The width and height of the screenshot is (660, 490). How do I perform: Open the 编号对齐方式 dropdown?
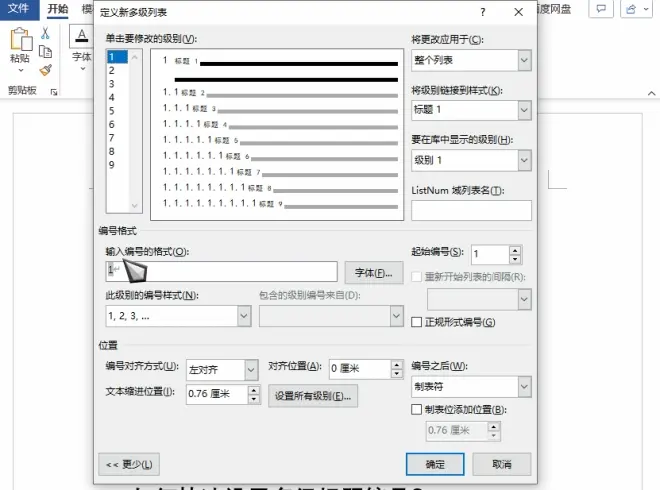coord(251,370)
